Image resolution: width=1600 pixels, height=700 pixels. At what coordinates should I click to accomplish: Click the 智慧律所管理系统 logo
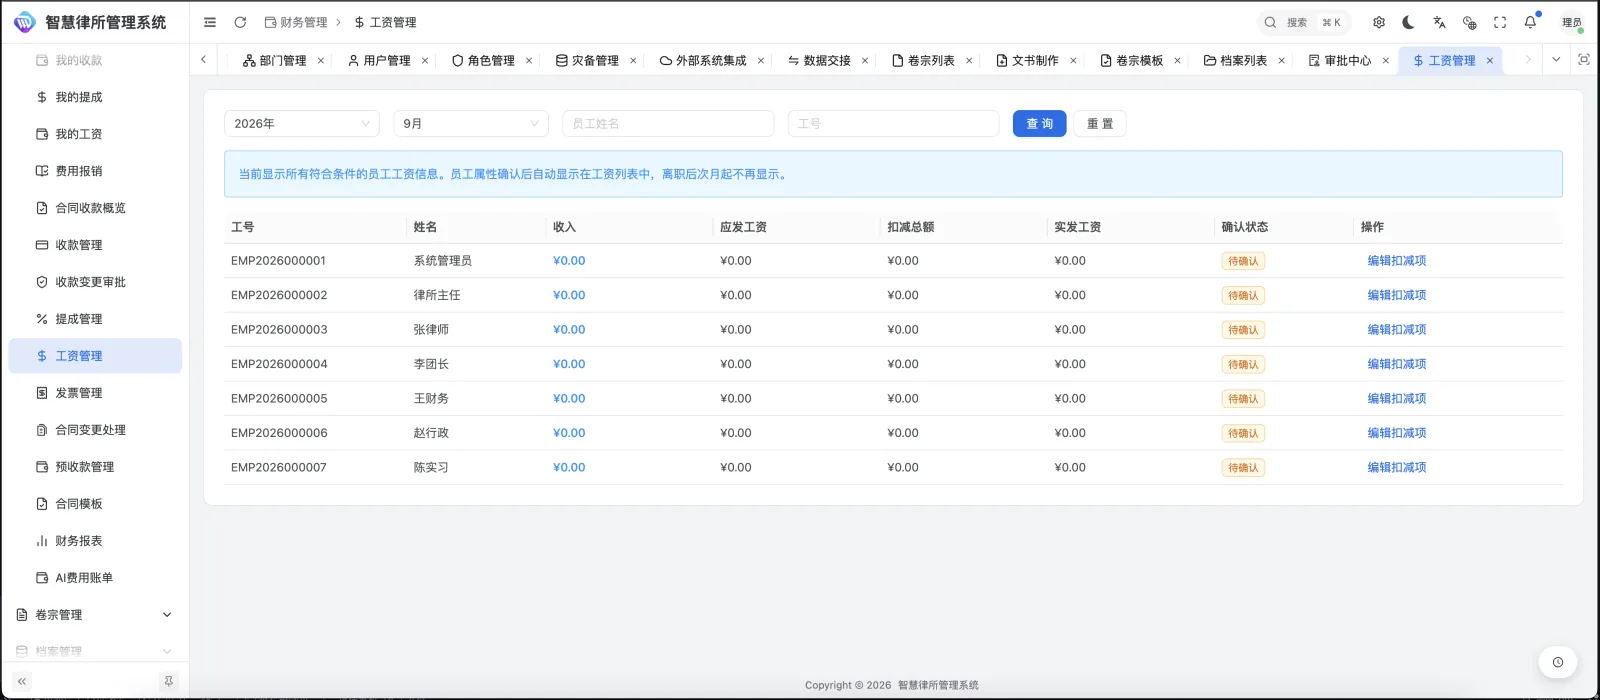click(90, 22)
